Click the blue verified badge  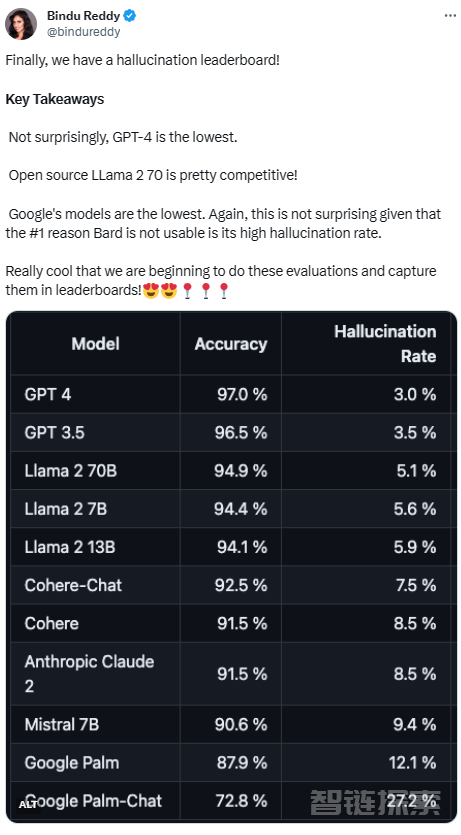[130, 16]
